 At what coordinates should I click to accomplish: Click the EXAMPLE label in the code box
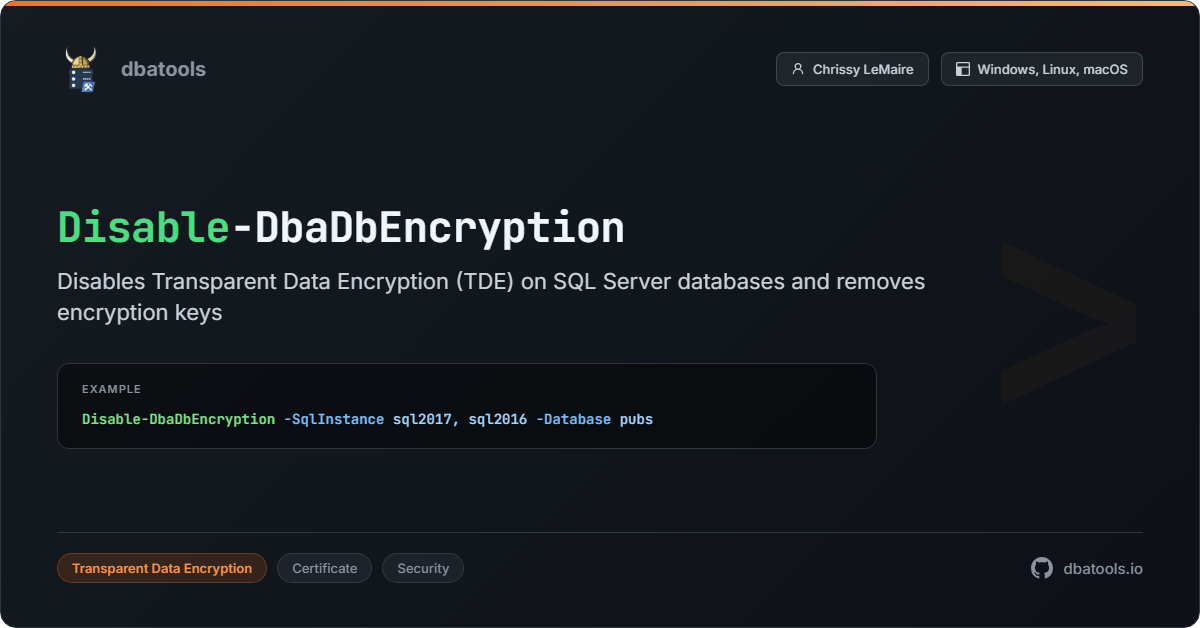pos(111,389)
